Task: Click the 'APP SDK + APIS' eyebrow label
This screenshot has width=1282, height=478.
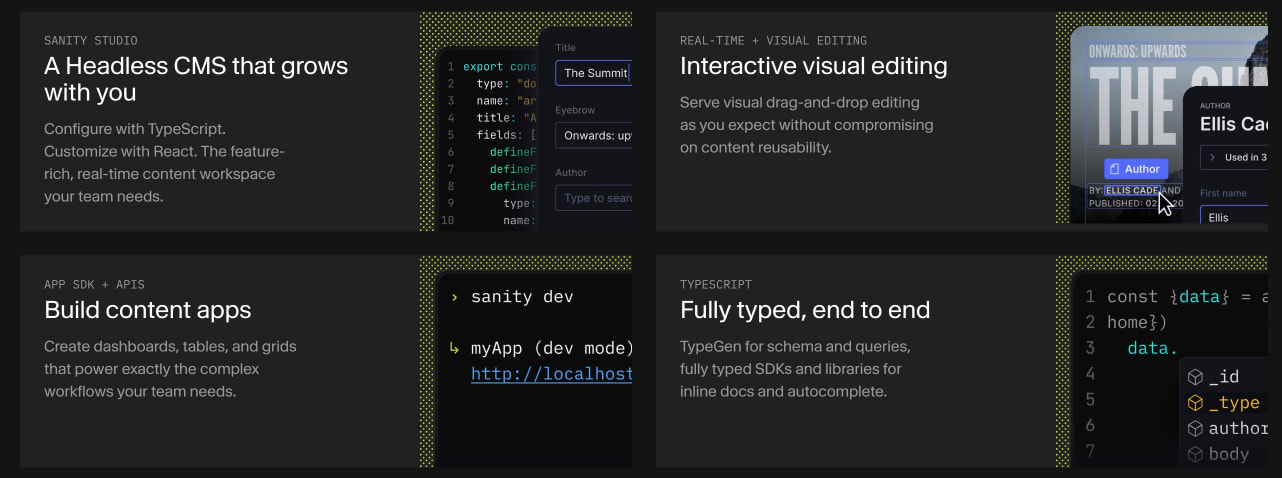Action: click(94, 285)
